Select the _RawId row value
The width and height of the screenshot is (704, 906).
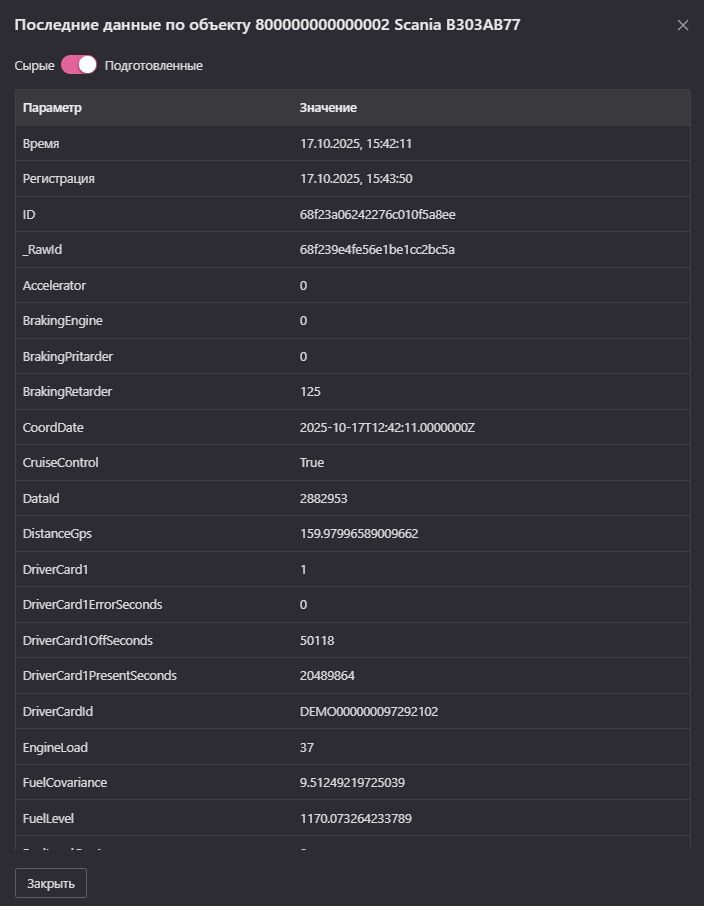pyautogui.click(x=377, y=250)
